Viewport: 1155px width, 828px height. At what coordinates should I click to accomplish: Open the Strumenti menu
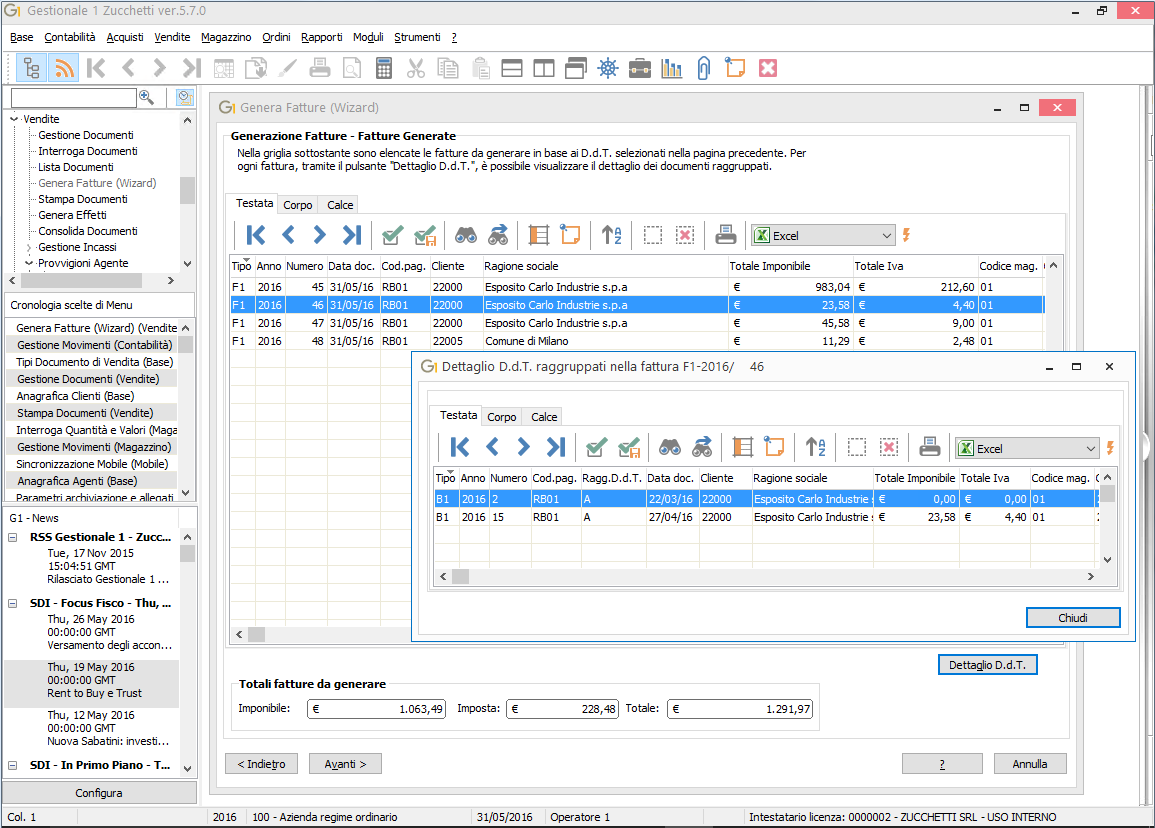[417, 37]
